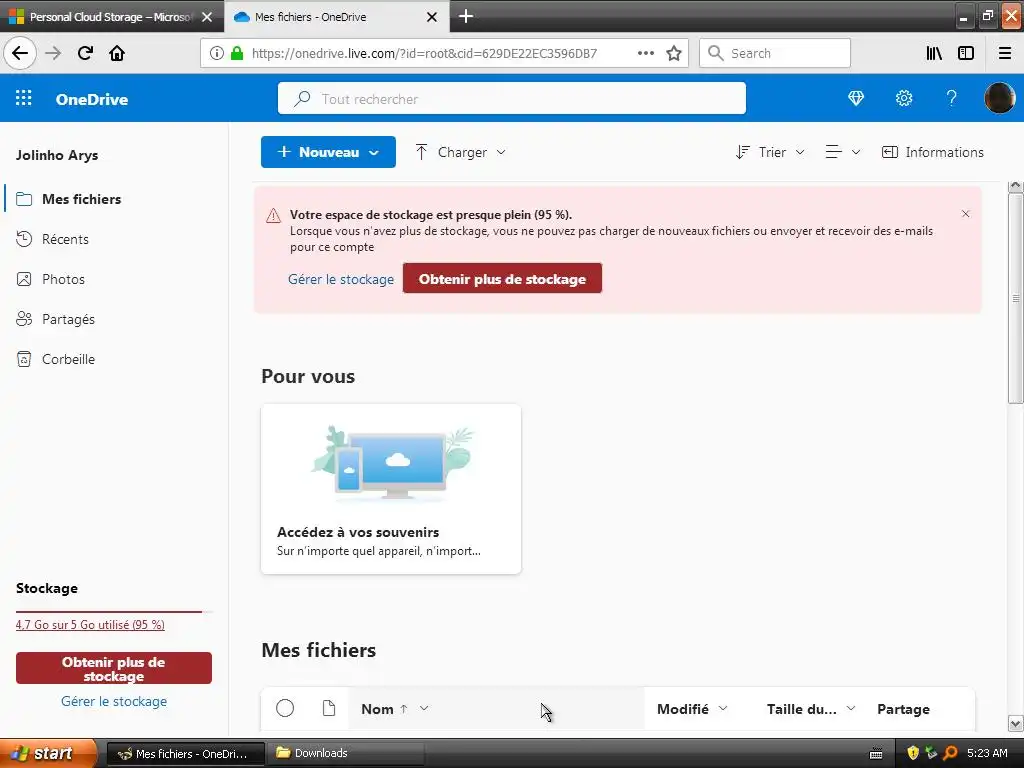Viewport: 1024px width, 768px height.
Task: Go to the browser home page
Action: coord(117,53)
